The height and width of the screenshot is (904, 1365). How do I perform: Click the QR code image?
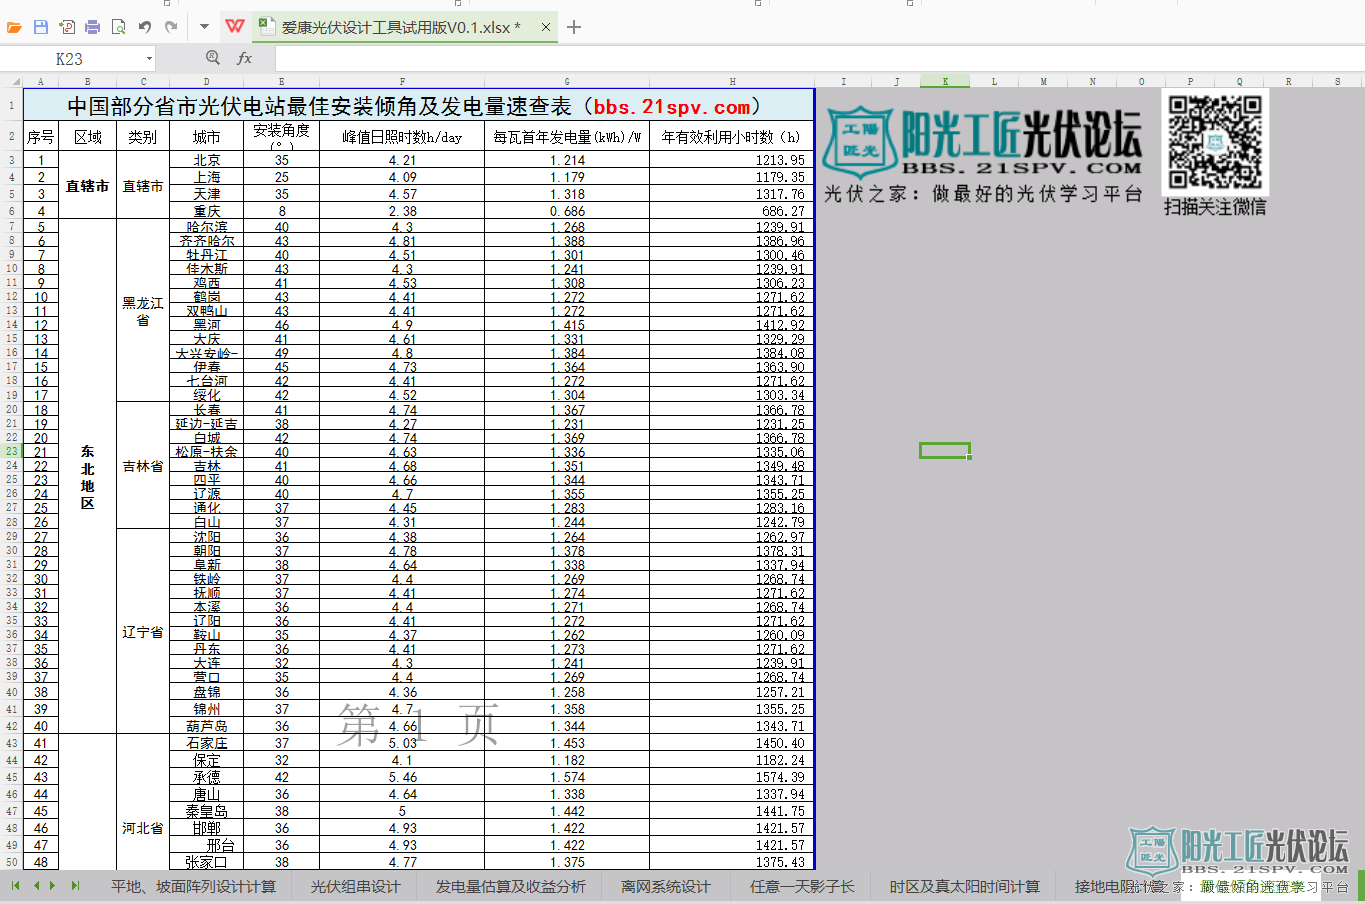point(1215,142)
